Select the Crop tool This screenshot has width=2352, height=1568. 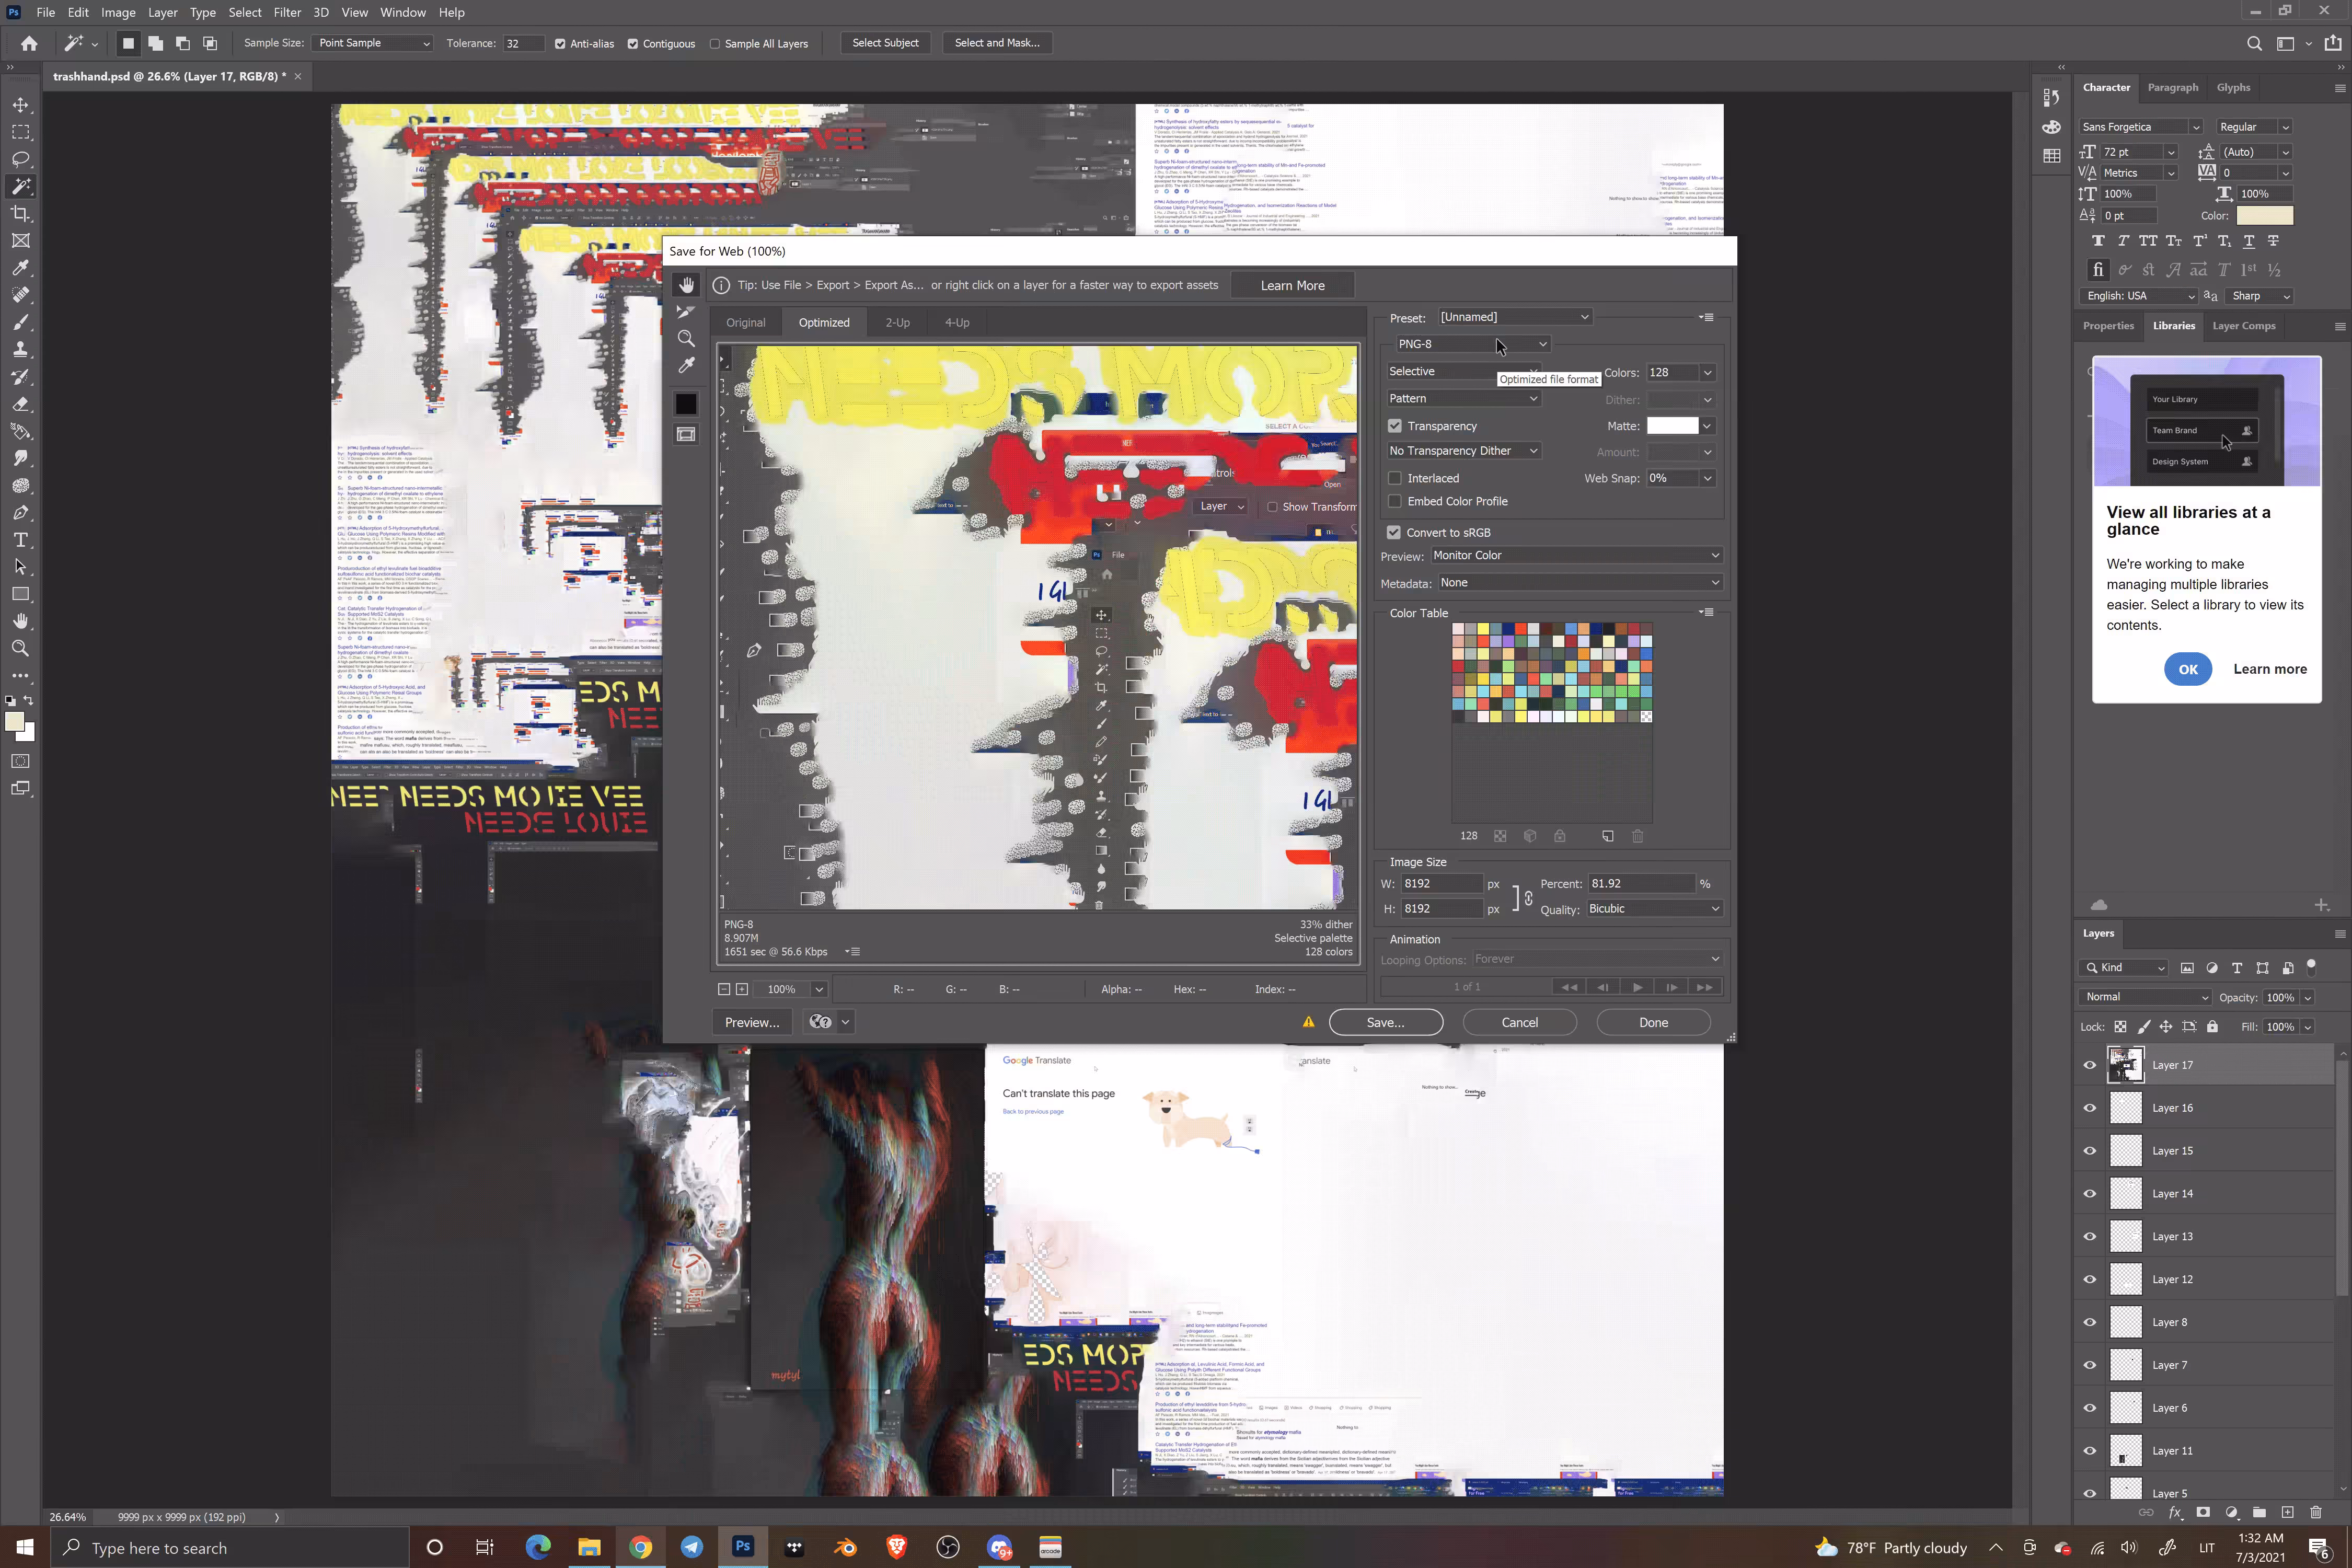tap(20, 214)
